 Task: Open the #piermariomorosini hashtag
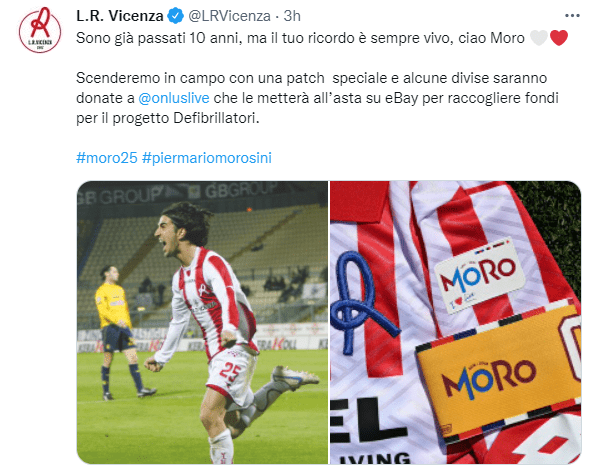coord(207,158)
